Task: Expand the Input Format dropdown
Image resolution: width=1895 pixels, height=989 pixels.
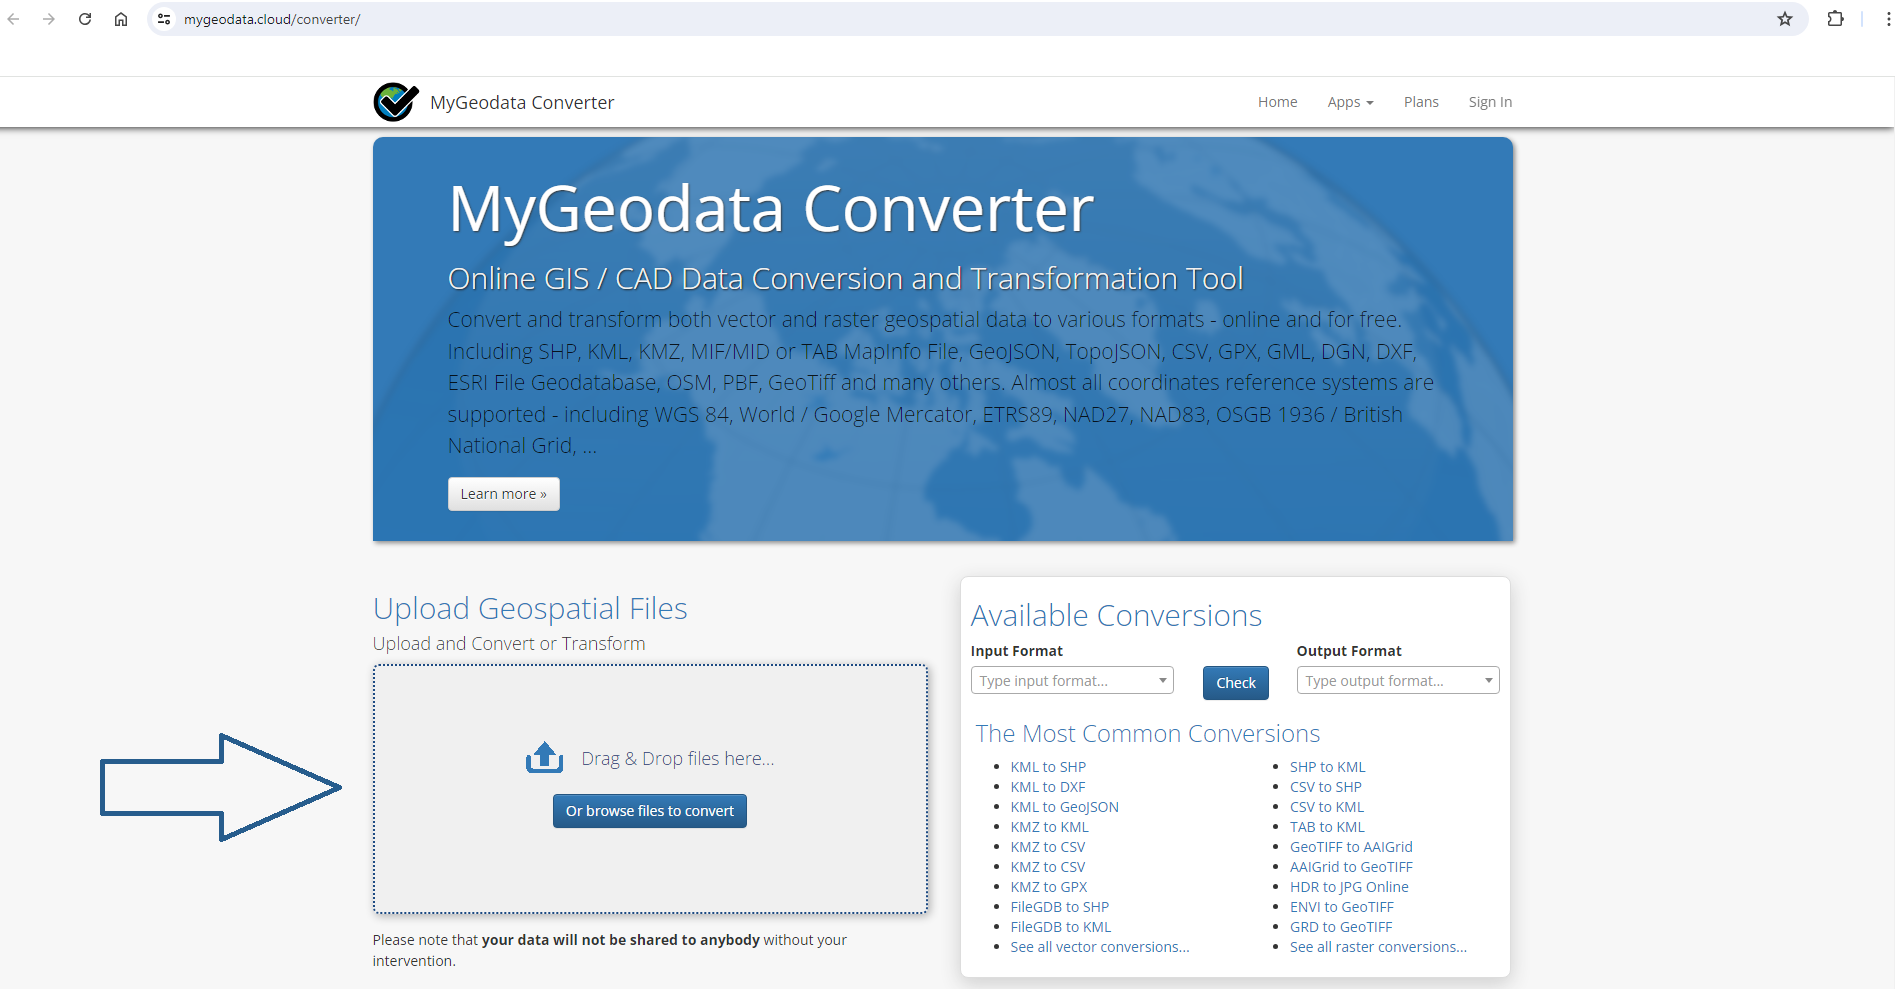Action: (x=1071, y=681)
